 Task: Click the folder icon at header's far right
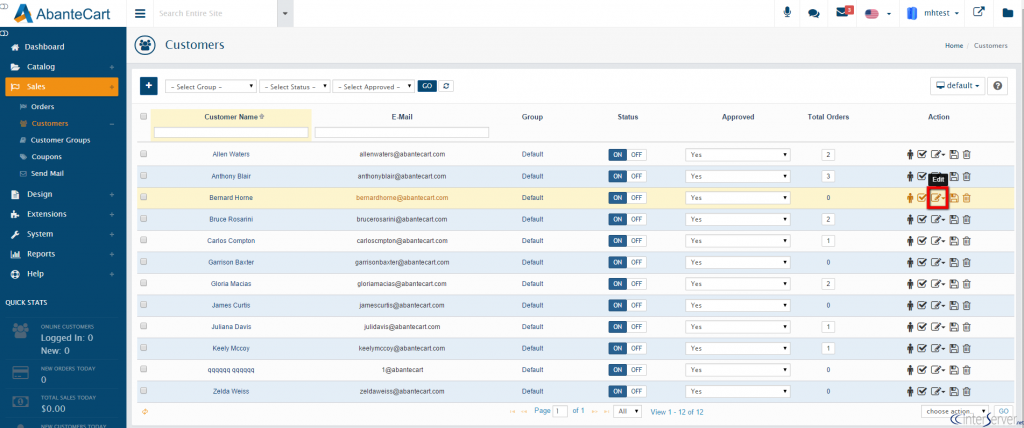(x=1008, y=13)
